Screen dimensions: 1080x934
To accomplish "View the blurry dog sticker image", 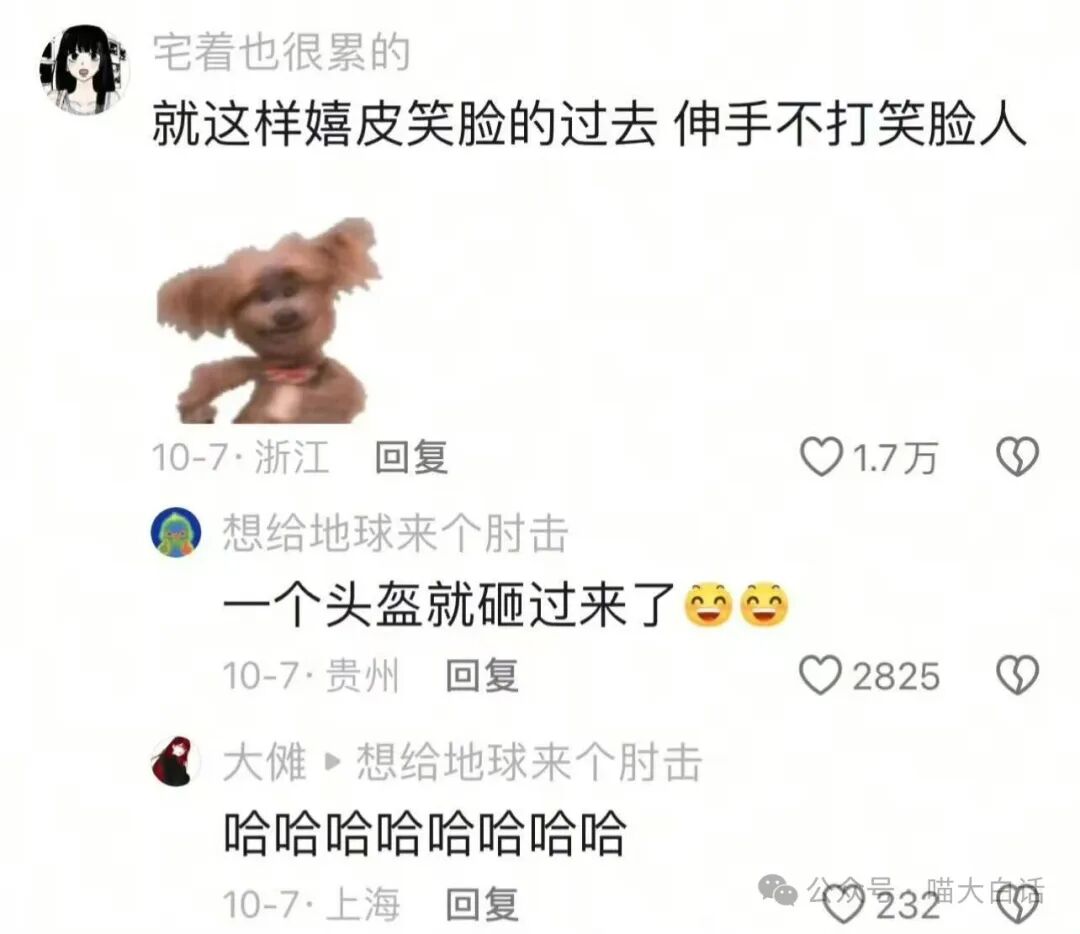I will tap(269, 321).
